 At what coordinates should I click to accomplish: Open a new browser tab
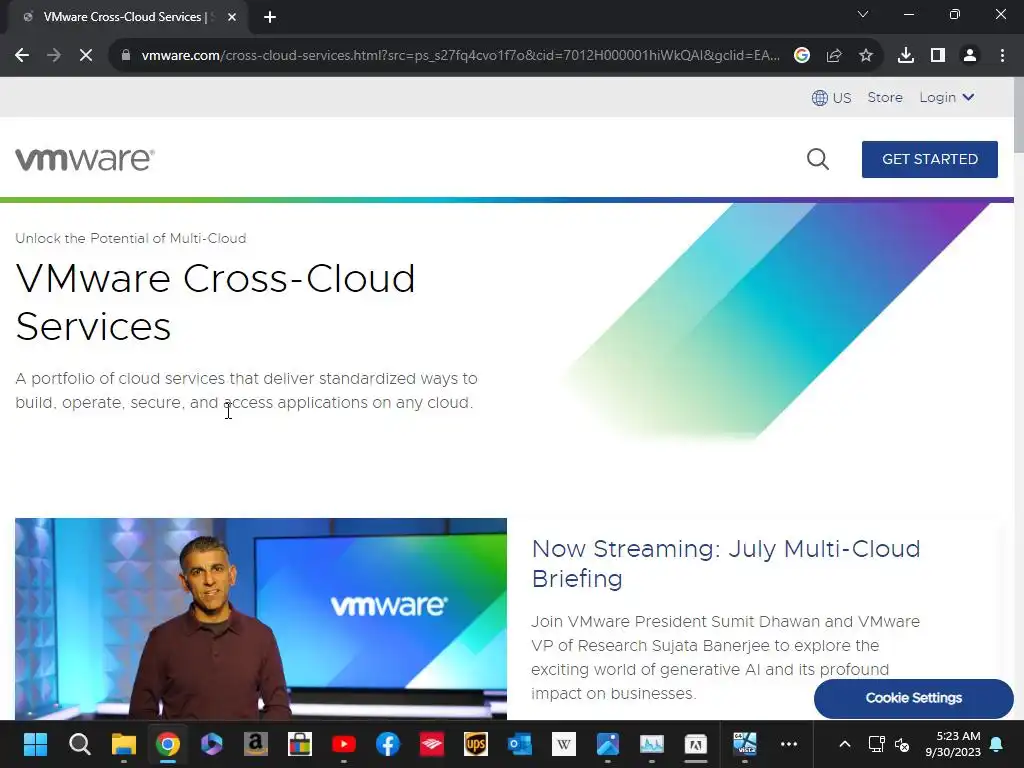(270, 17)
